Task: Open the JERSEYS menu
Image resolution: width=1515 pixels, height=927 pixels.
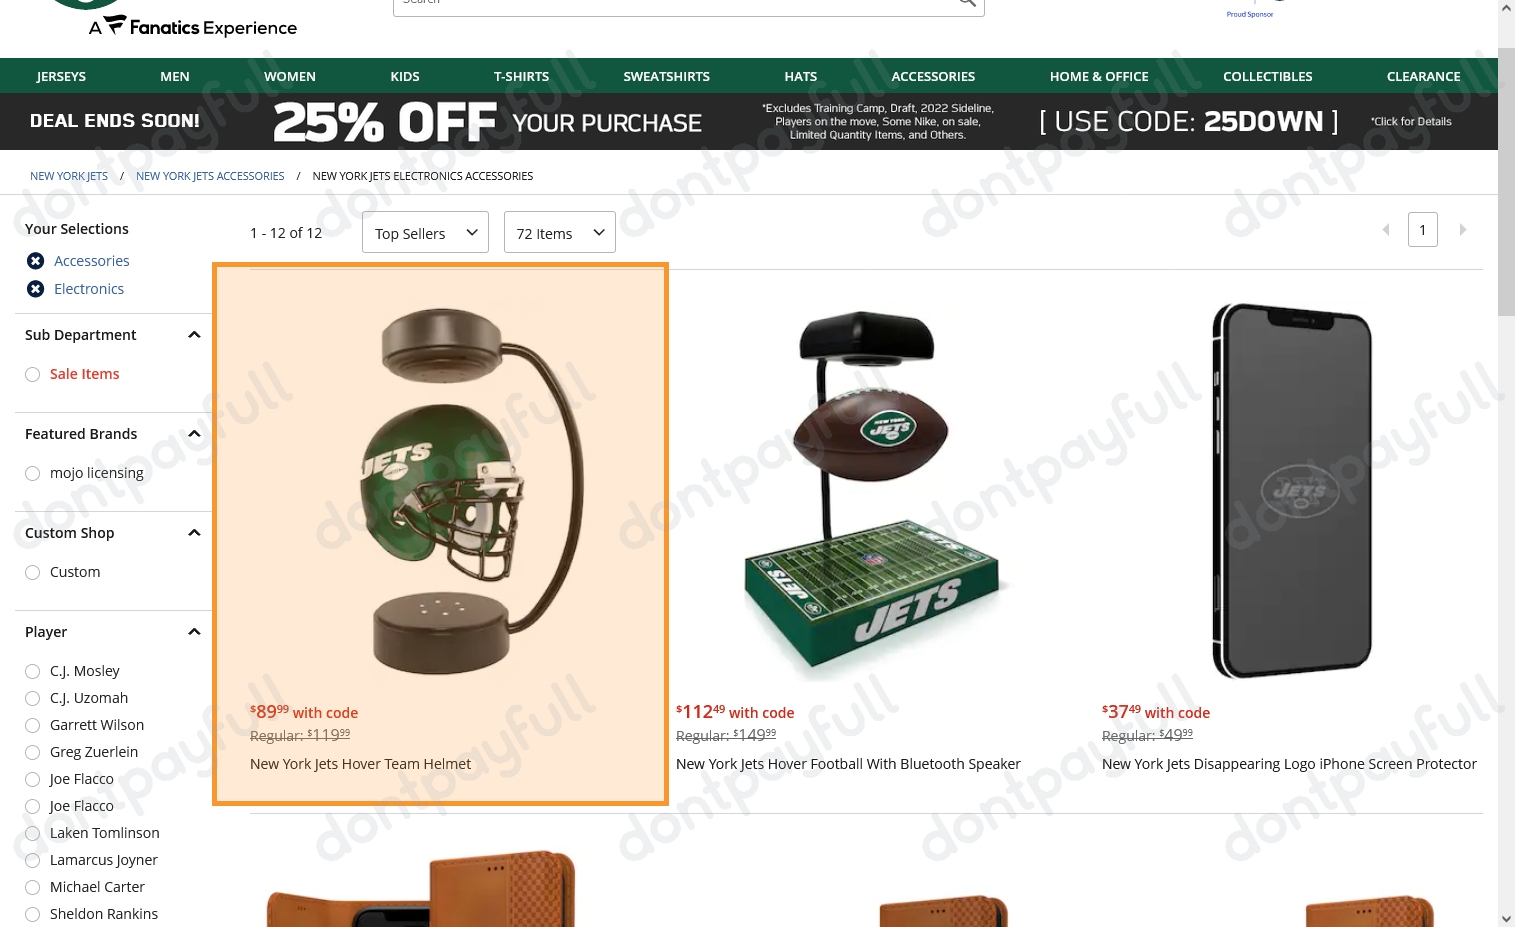Action: click(x=61, y=76)
